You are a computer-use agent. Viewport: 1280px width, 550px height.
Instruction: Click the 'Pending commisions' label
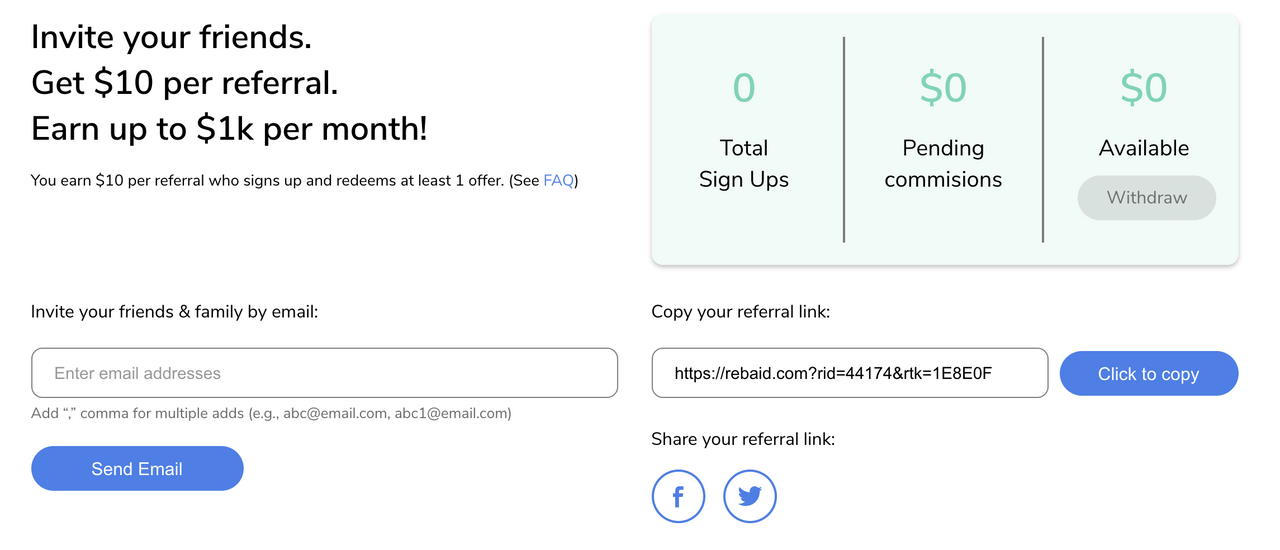pyautogui.click(x=943, y=164)
